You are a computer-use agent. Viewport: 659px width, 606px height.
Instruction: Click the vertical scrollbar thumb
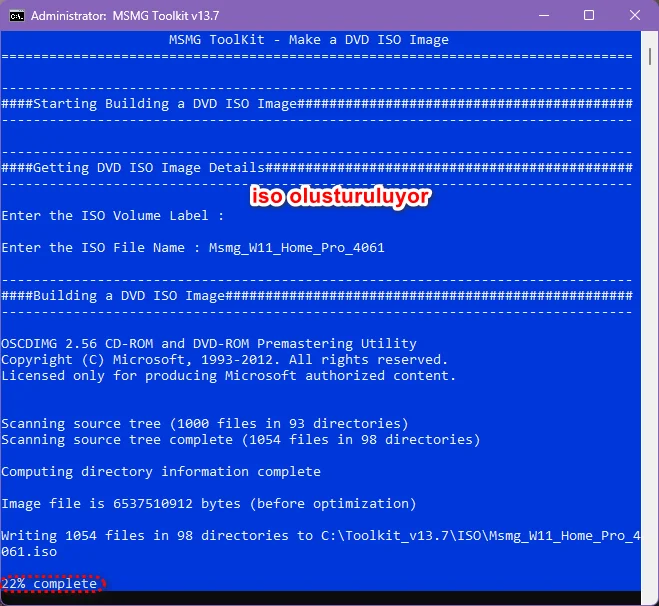click(x=650, y=56)
